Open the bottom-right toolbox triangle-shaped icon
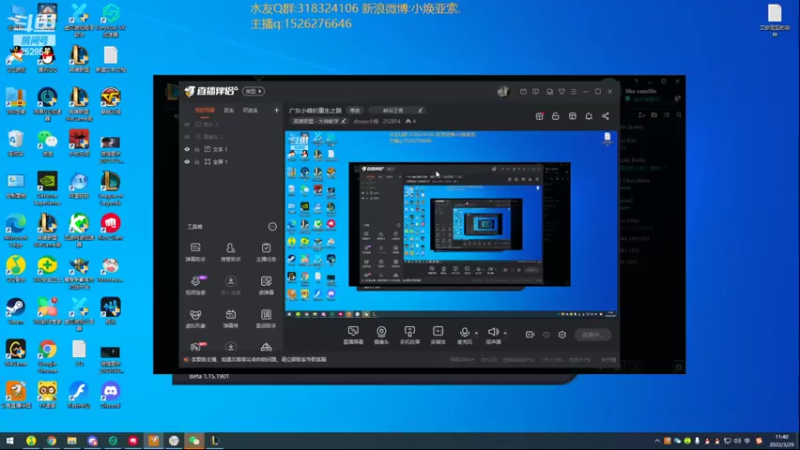The height and width of the screenshot is (450, 800). (x=266, y=347)
